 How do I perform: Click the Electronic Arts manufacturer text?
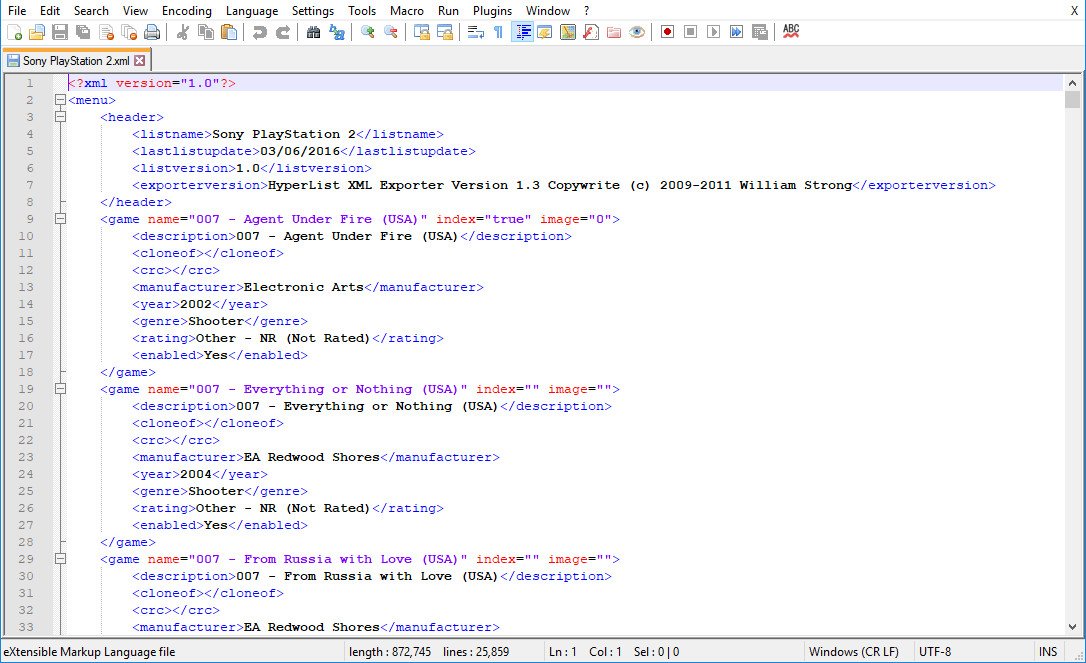point(303,287)
